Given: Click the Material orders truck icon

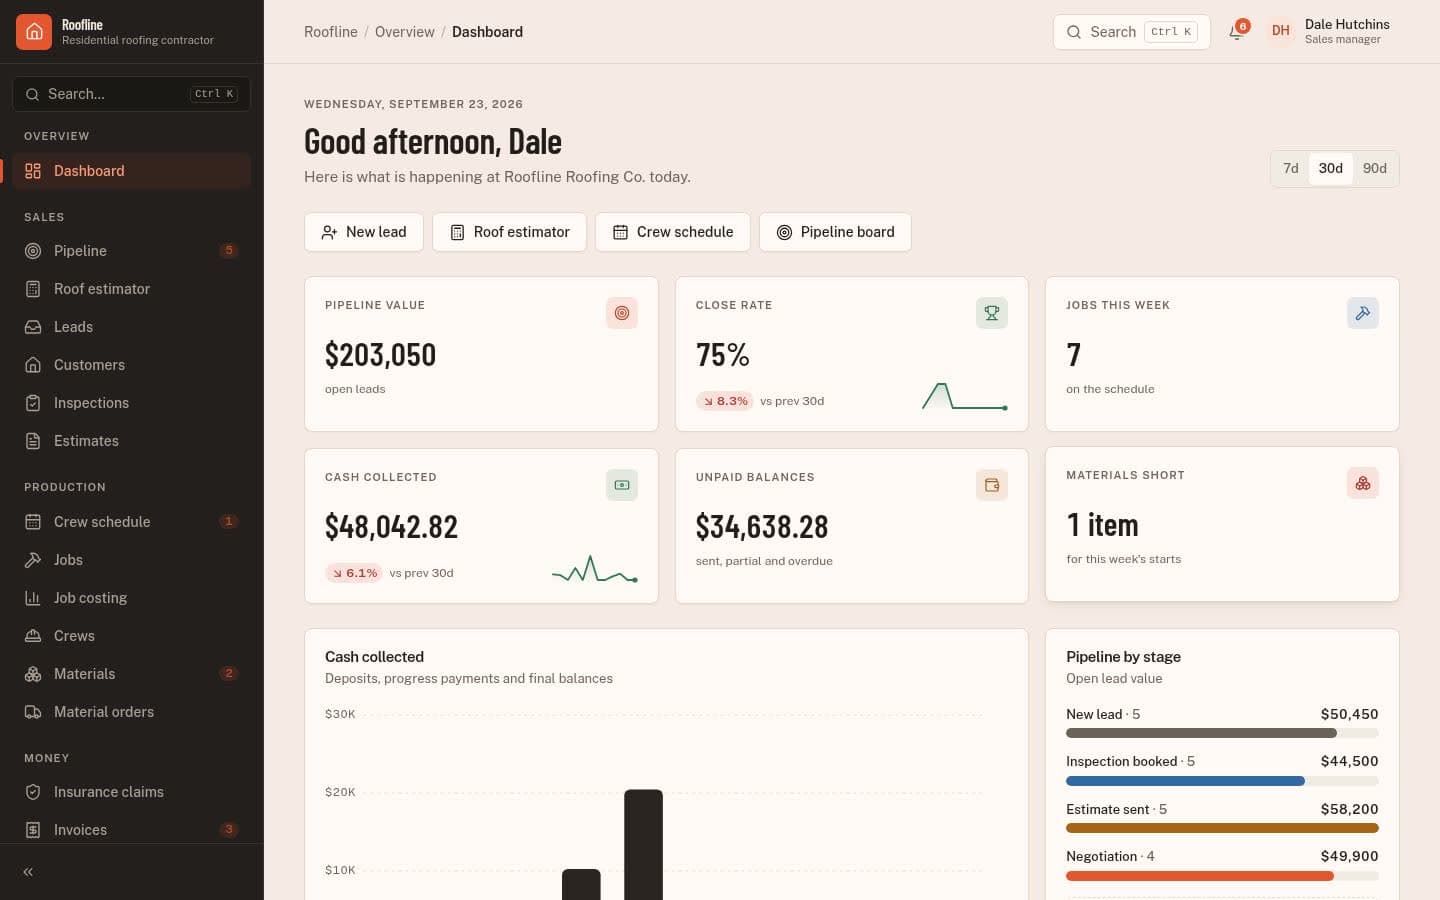Looking at the screenshot, I should pos(33,712).
